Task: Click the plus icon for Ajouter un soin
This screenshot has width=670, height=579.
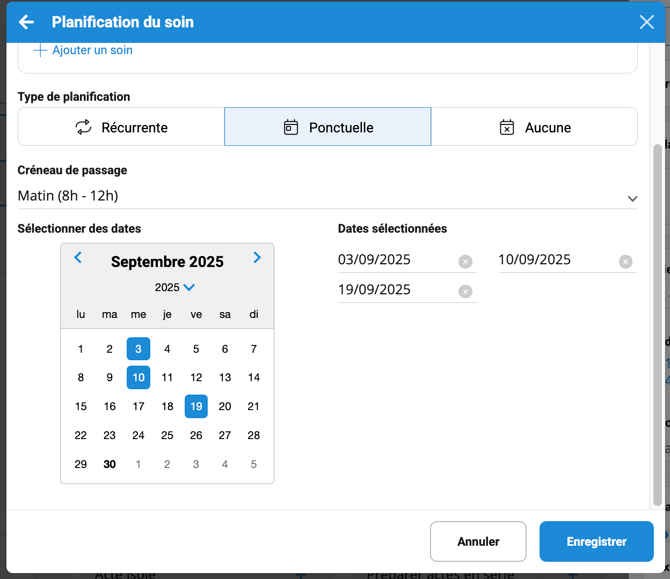Action: [40, 50]
